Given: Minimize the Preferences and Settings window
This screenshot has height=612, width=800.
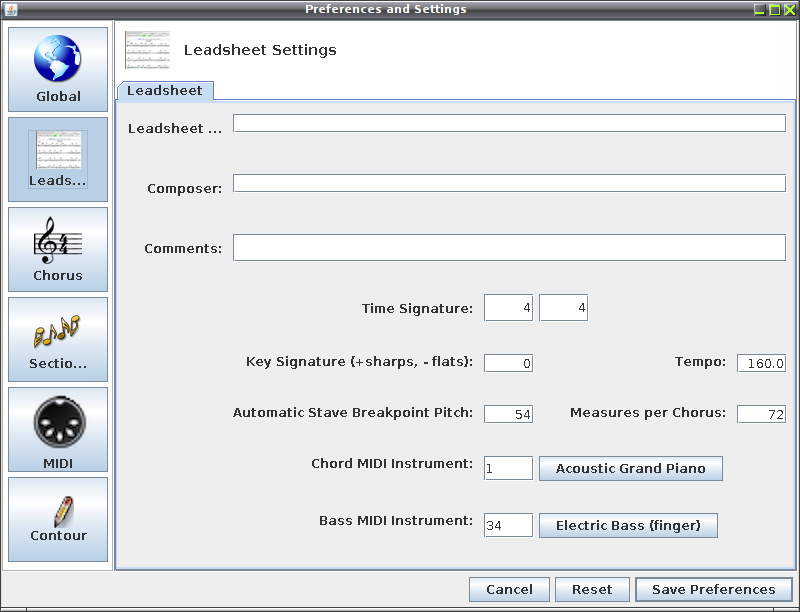Looking at the screenshot, I should tap(760, 10).
